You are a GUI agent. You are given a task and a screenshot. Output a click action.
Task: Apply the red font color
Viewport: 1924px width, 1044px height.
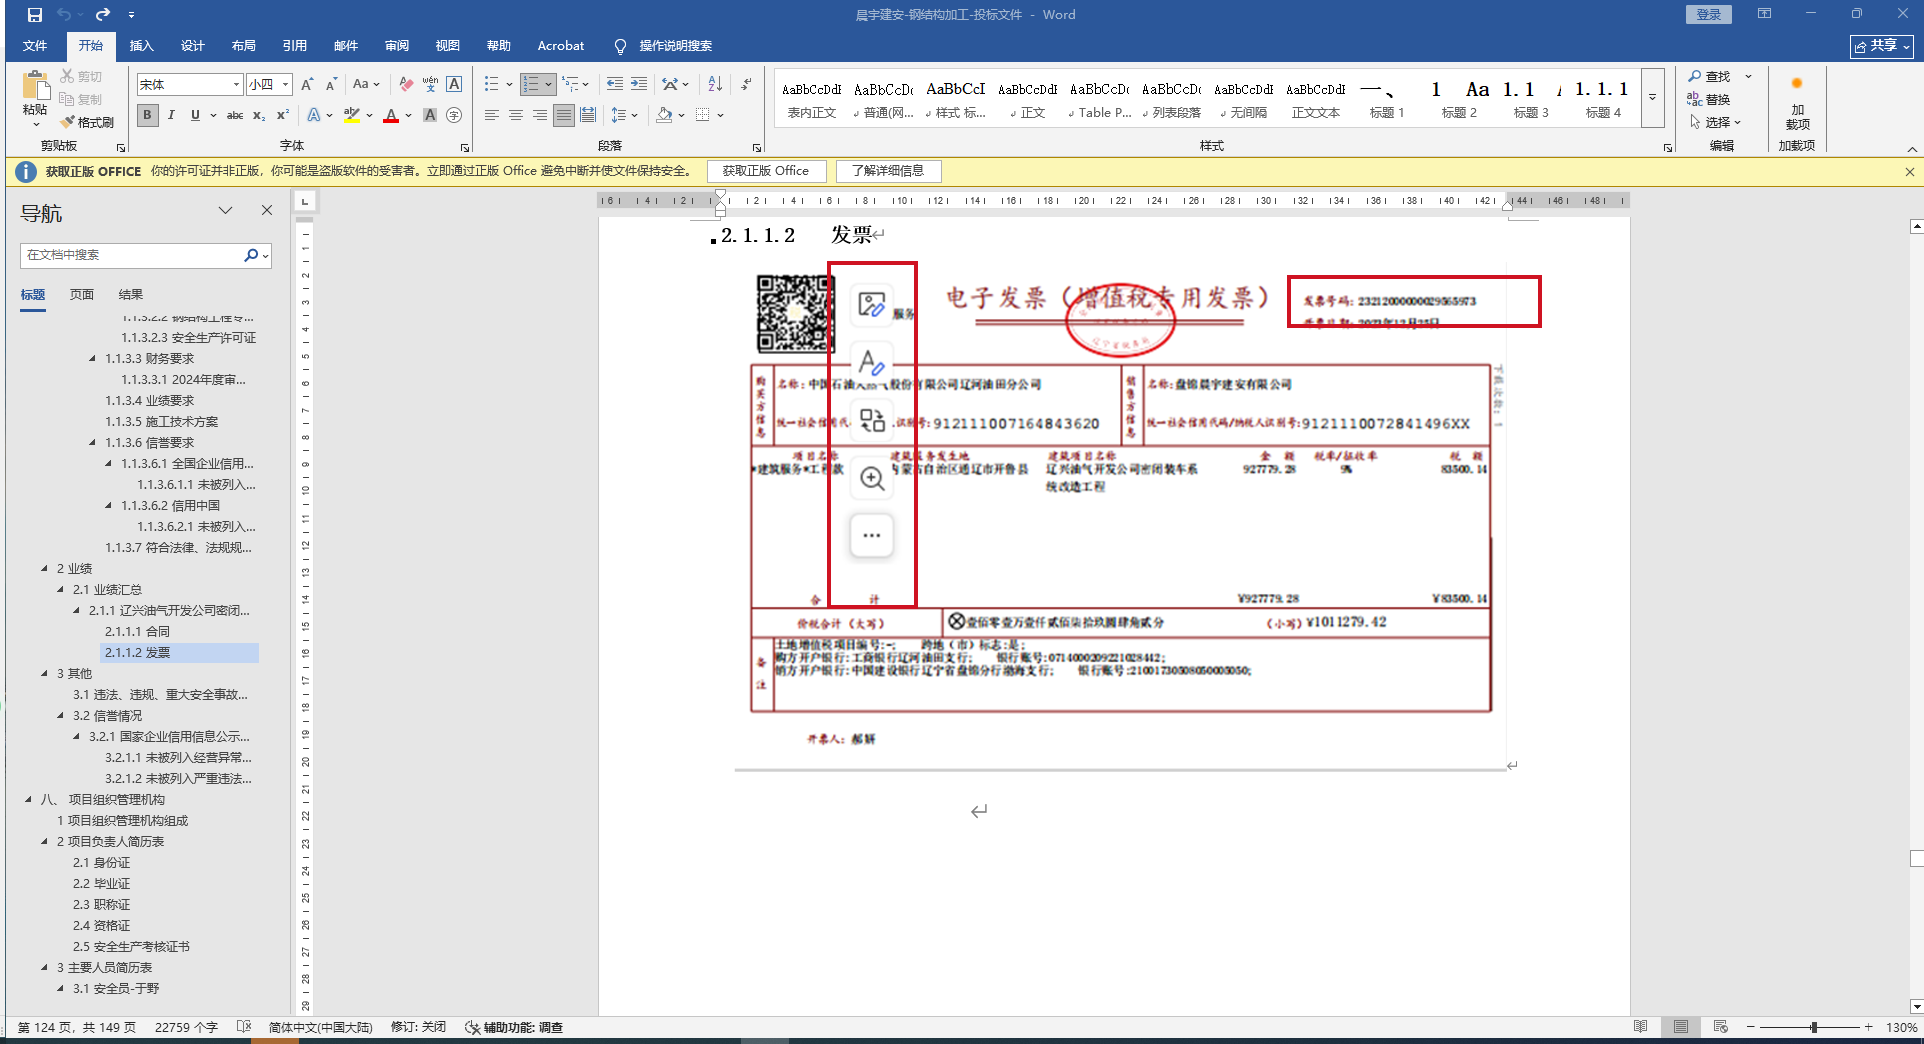[x=391, y=115]
